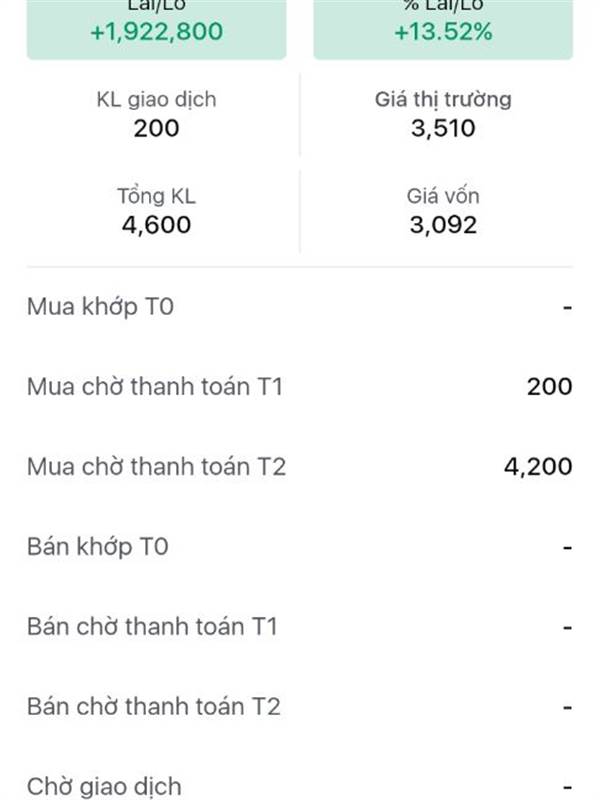This screenshot has width=600, height=800.
Task: Click the 200 value under KL giao dịch
Action: [x=156, y=128]
